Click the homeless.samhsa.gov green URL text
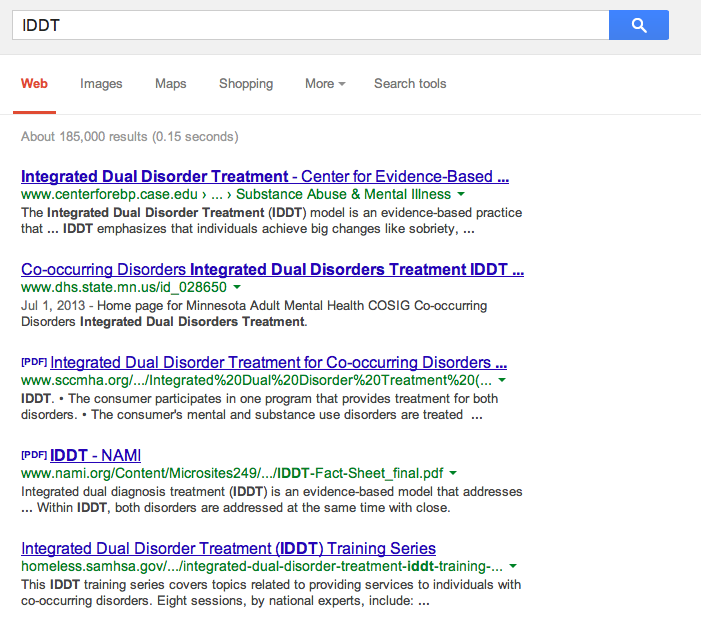Screen dimensions: 701x619 (262, 566)
